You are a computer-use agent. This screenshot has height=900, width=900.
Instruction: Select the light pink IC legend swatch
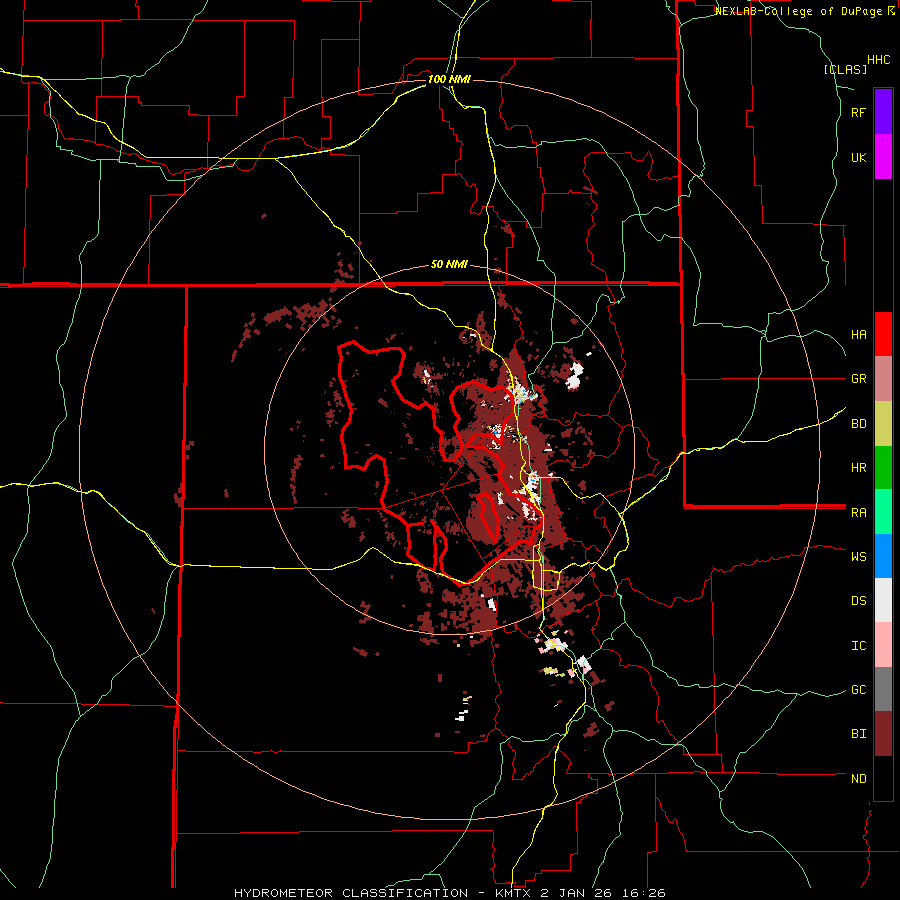point(883,645)
